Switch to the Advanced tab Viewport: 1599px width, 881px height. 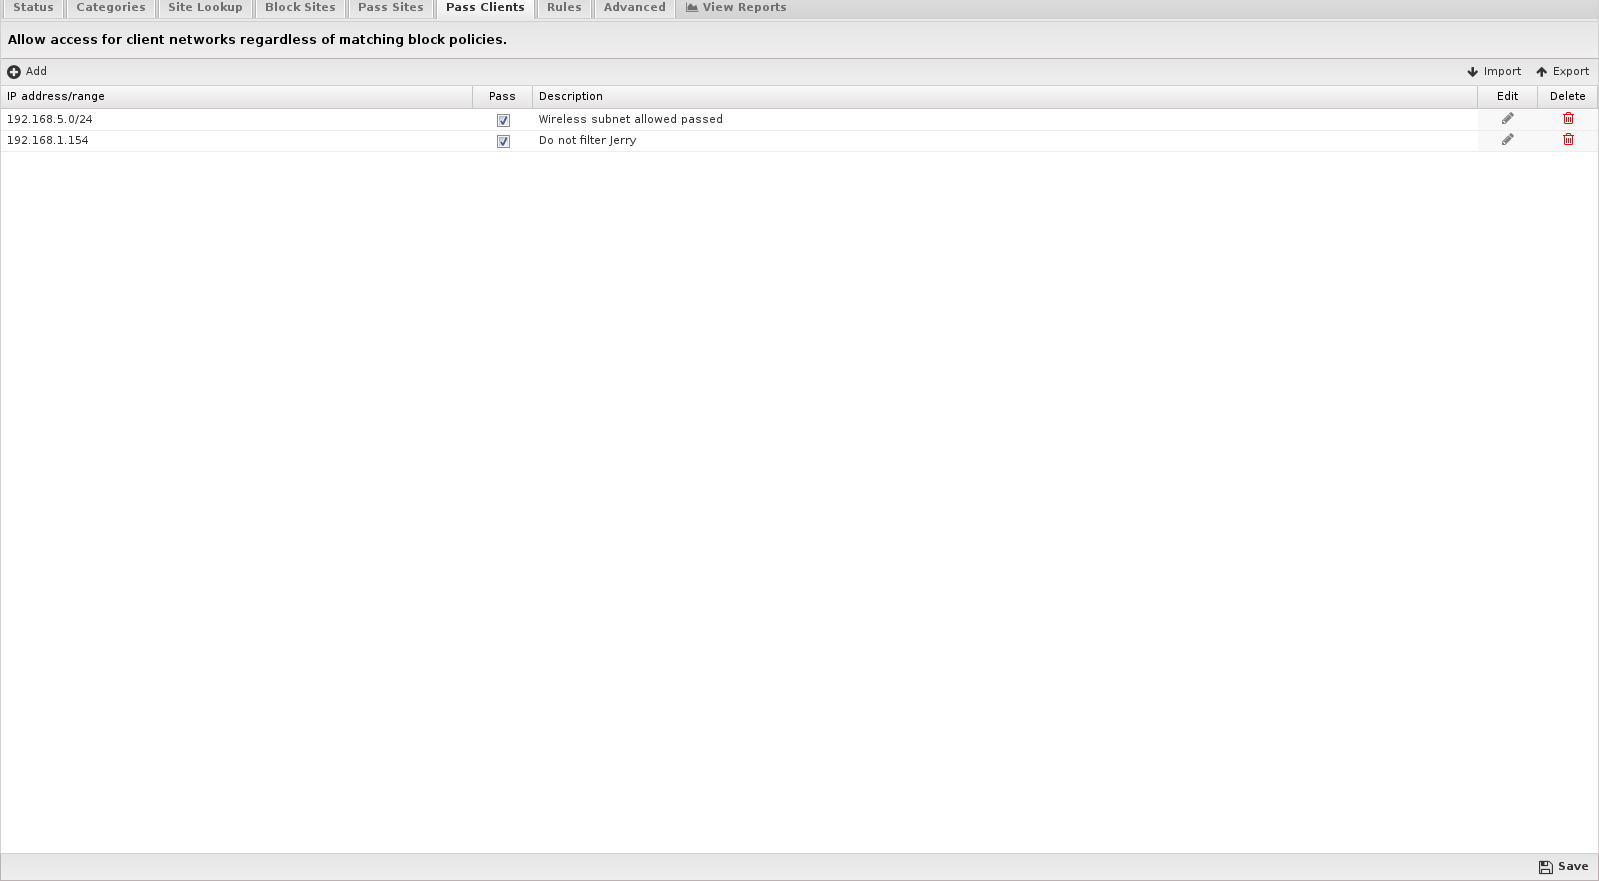pos(634,8)
